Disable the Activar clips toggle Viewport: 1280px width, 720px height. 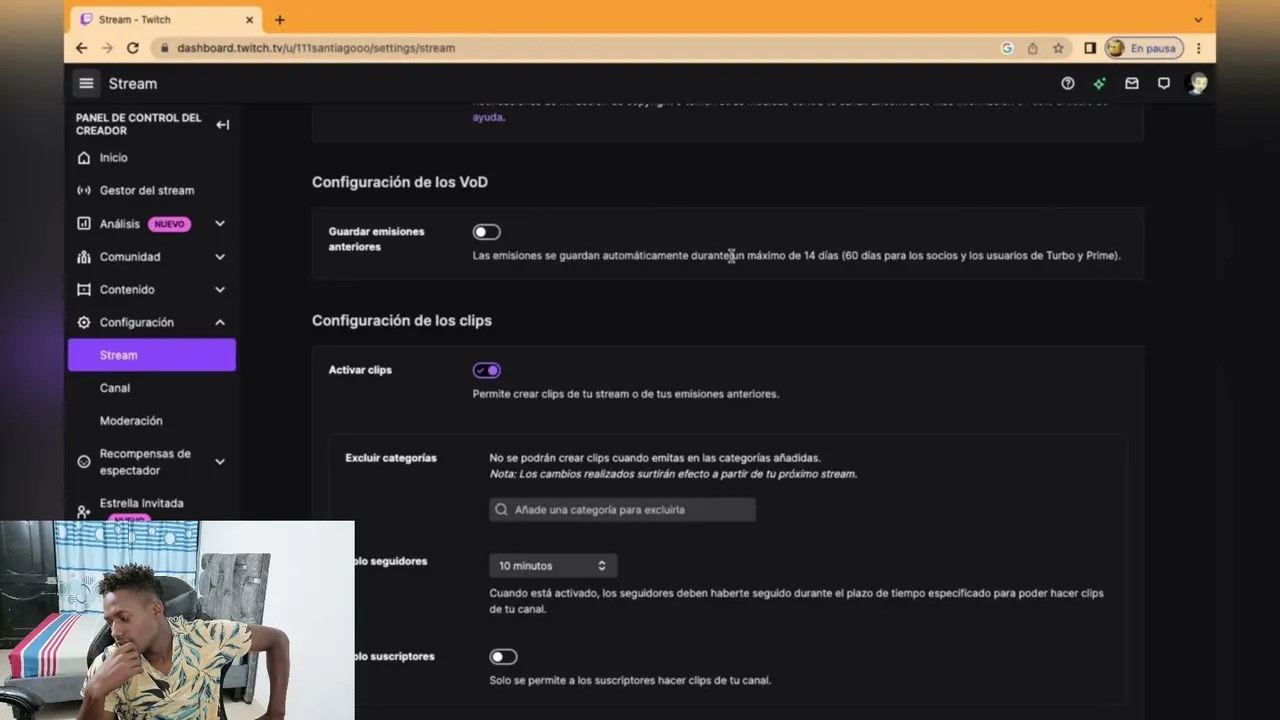tap(487, 370)
